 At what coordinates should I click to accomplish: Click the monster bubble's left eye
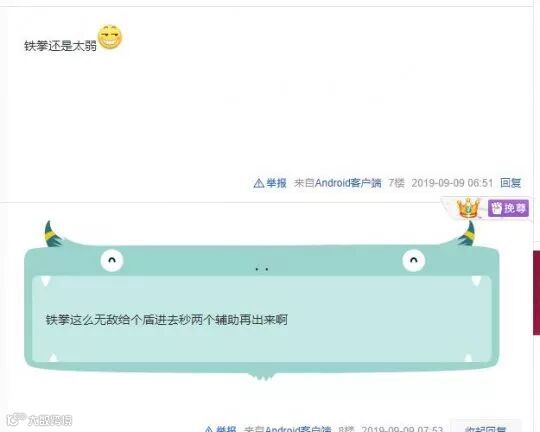point(112,260)
